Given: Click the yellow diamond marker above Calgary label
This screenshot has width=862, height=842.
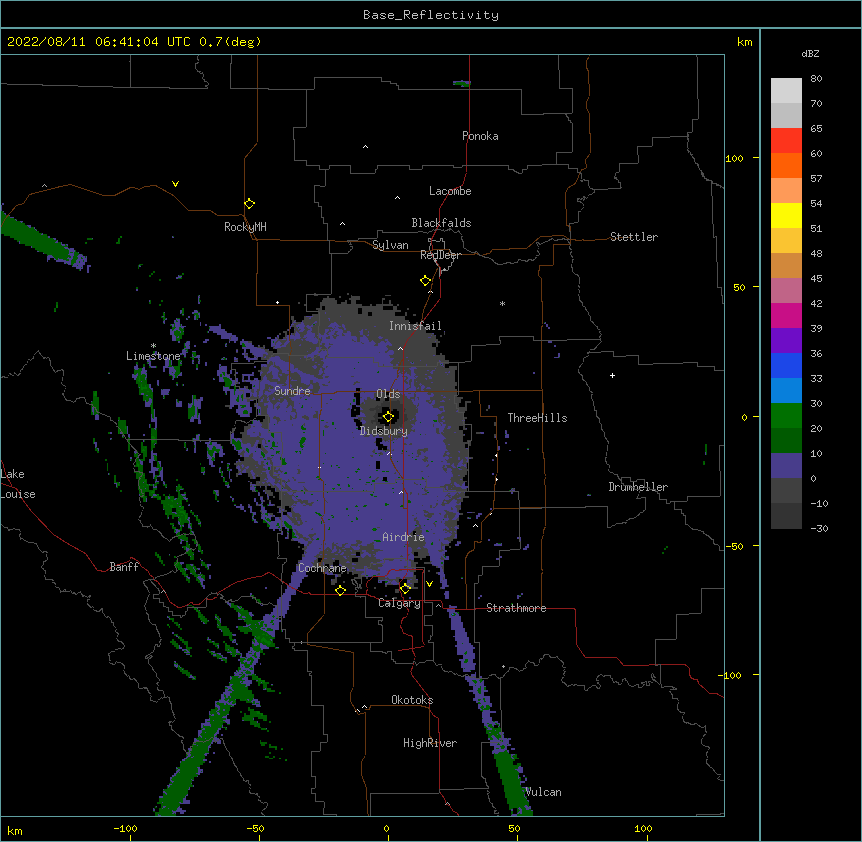Looking at the screenshot, I should (405, 589).
